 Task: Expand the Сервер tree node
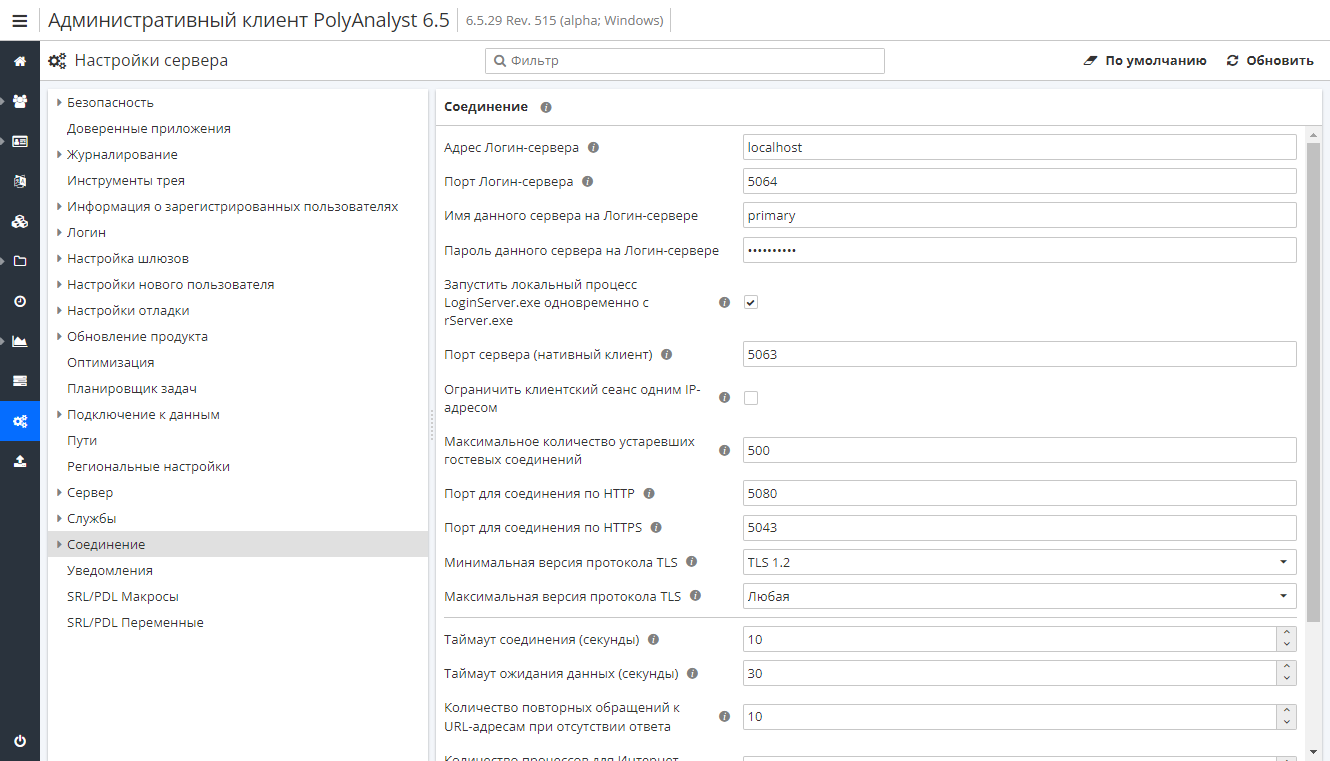point(59,492)
